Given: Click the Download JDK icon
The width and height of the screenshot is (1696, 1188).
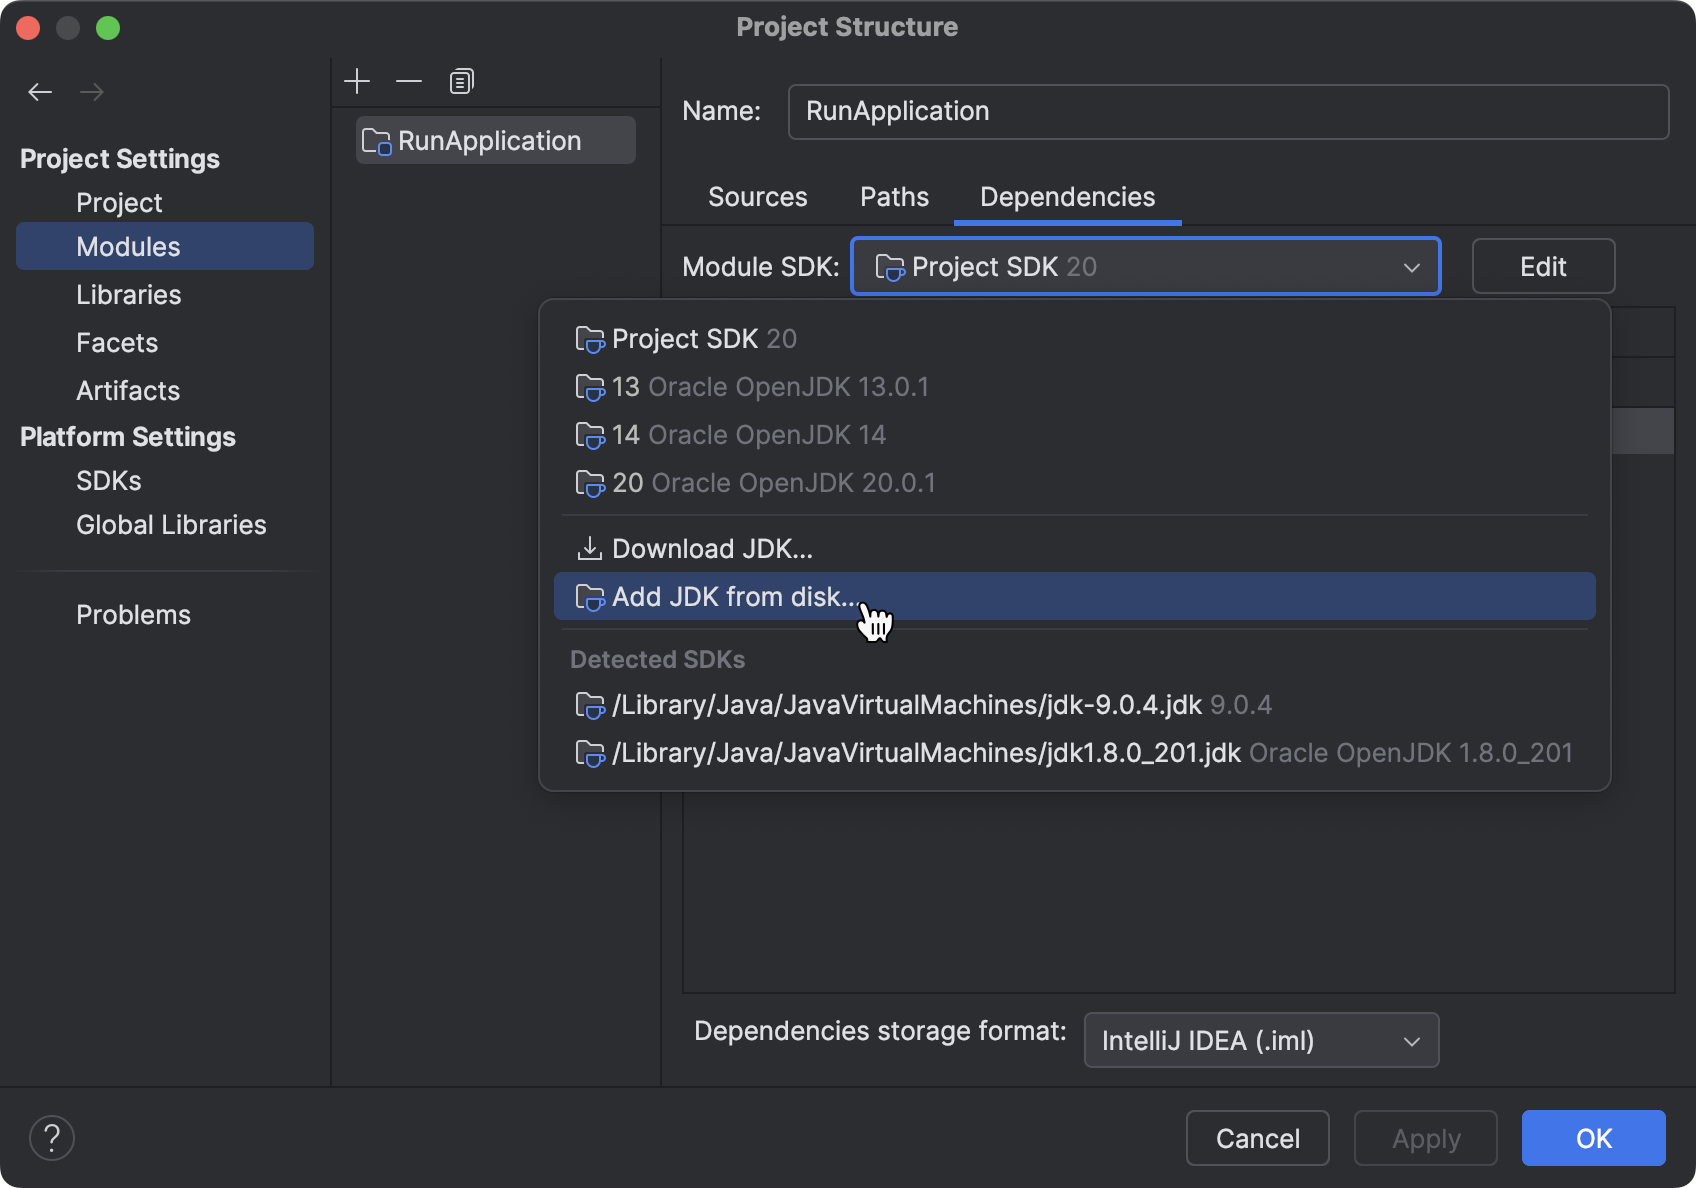Looking at the screenshot, I should pyautogui.click(x=590, y=548).
